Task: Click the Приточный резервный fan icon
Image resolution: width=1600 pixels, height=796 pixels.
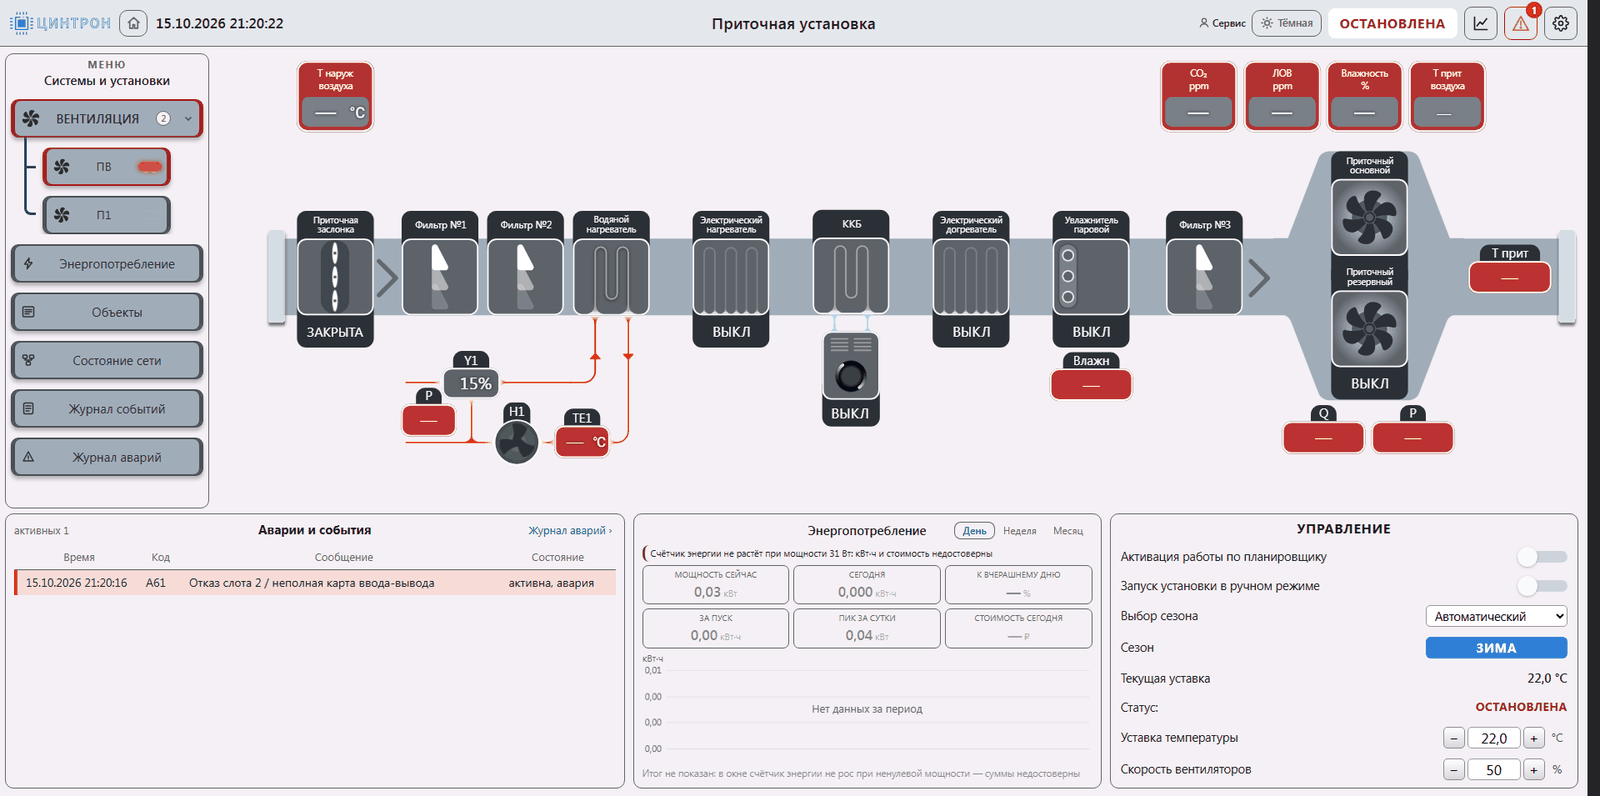Action: tap(1369, 328)
